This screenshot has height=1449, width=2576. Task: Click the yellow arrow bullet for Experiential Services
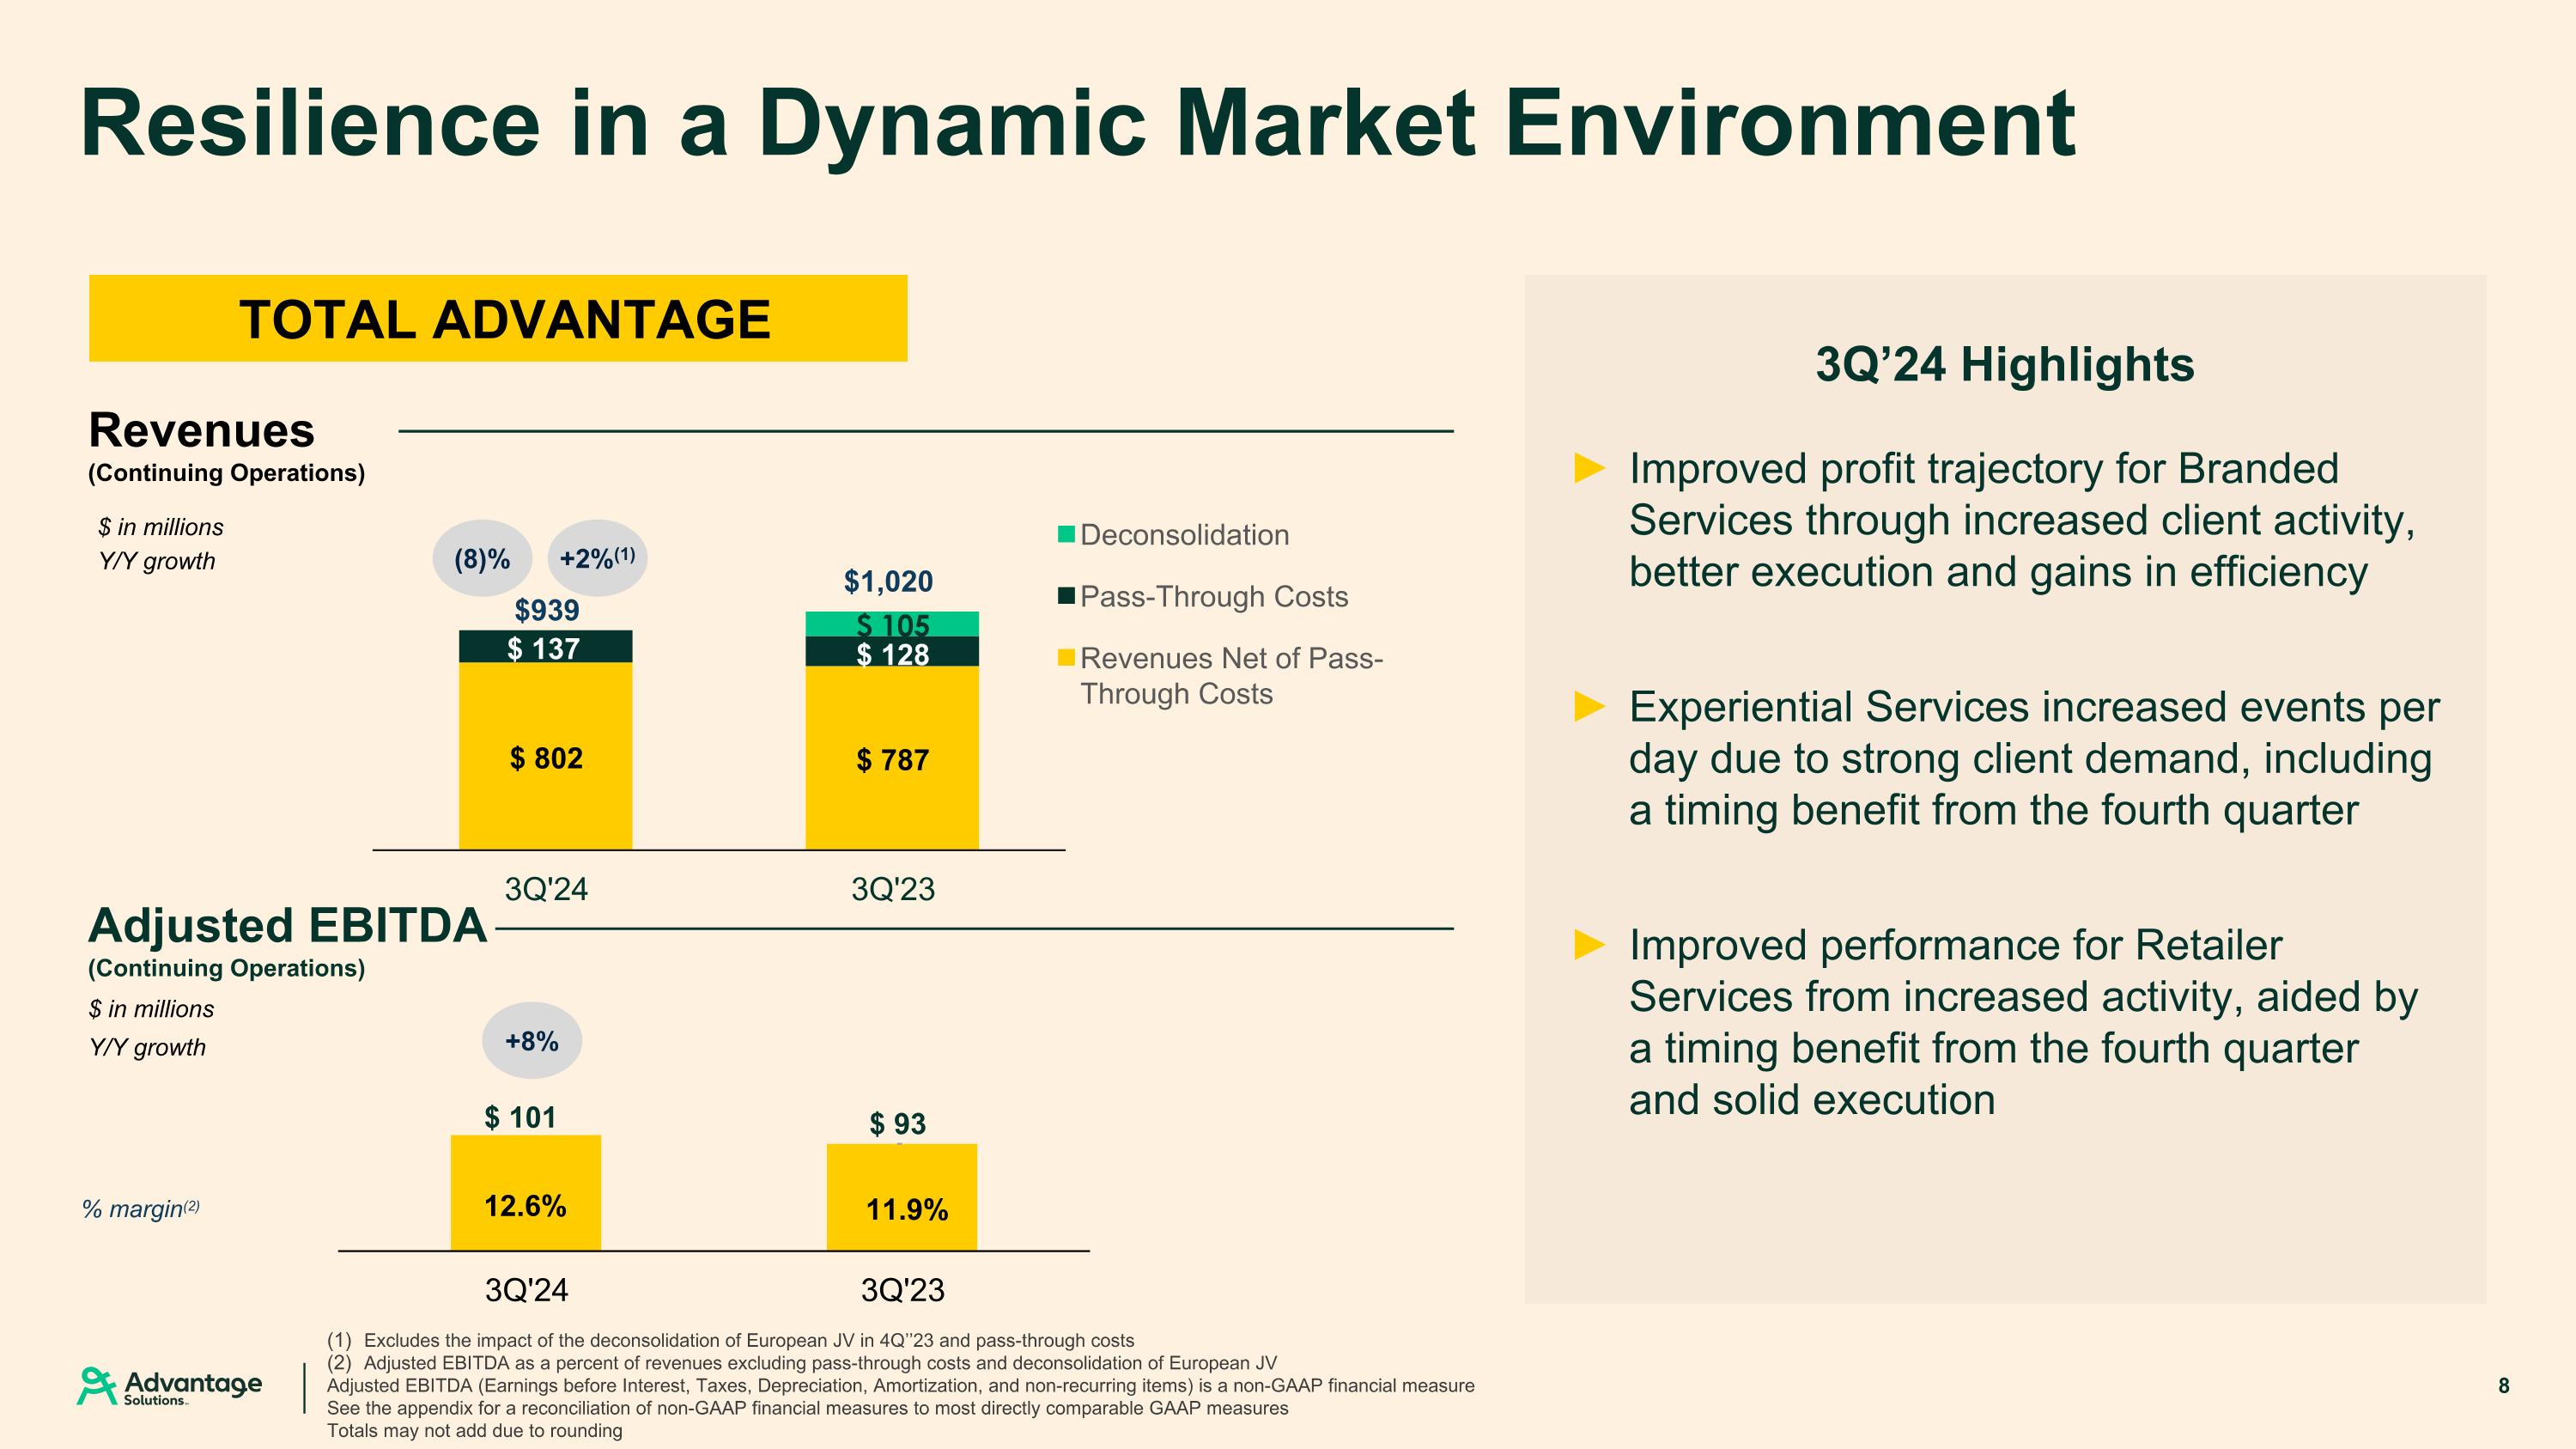(1589, 706)
